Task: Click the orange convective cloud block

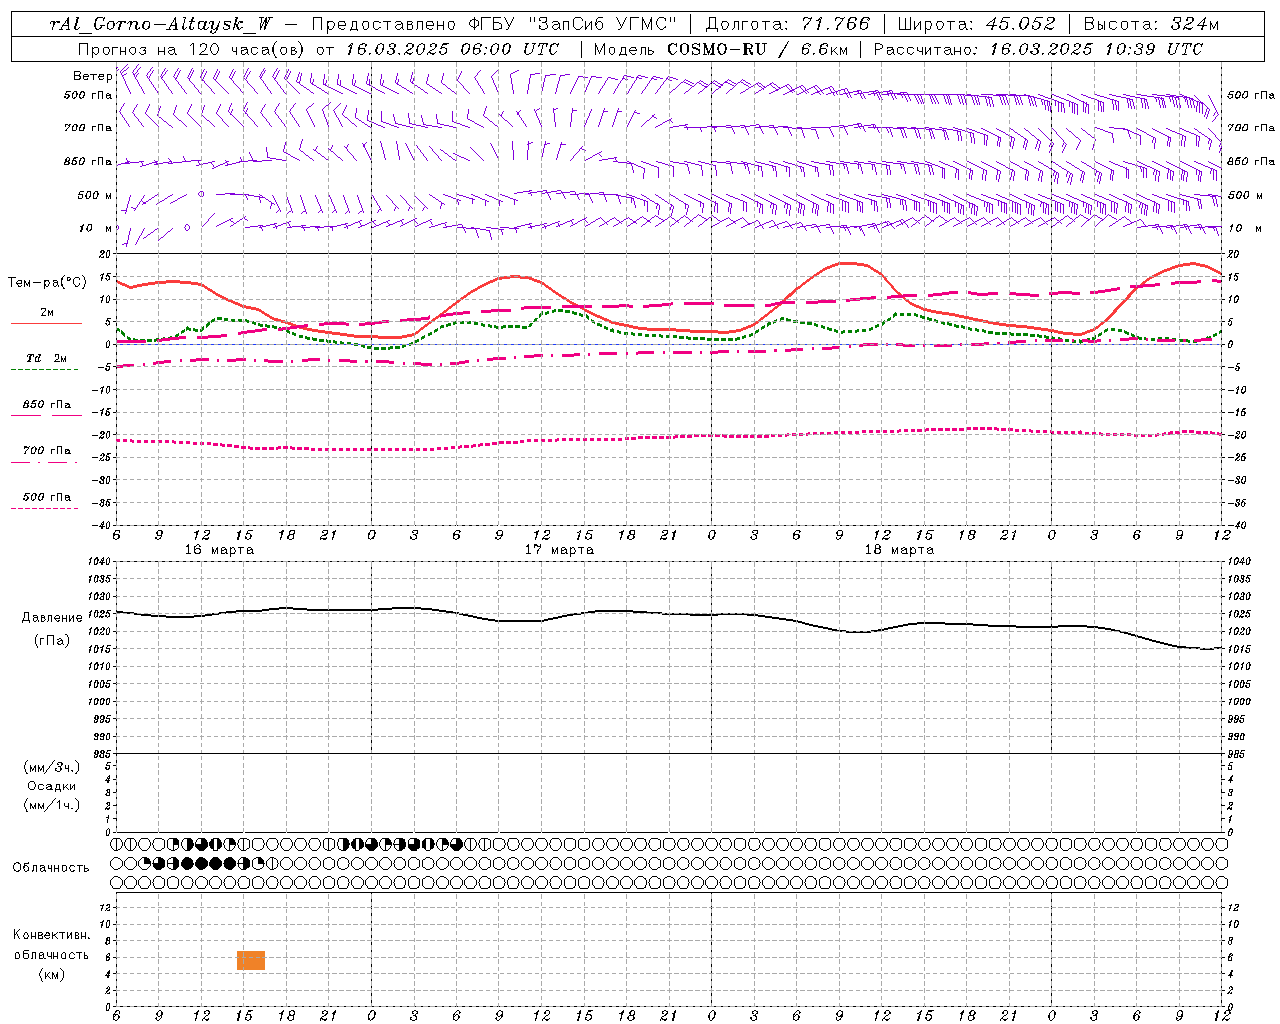Action: click(251, 961)
